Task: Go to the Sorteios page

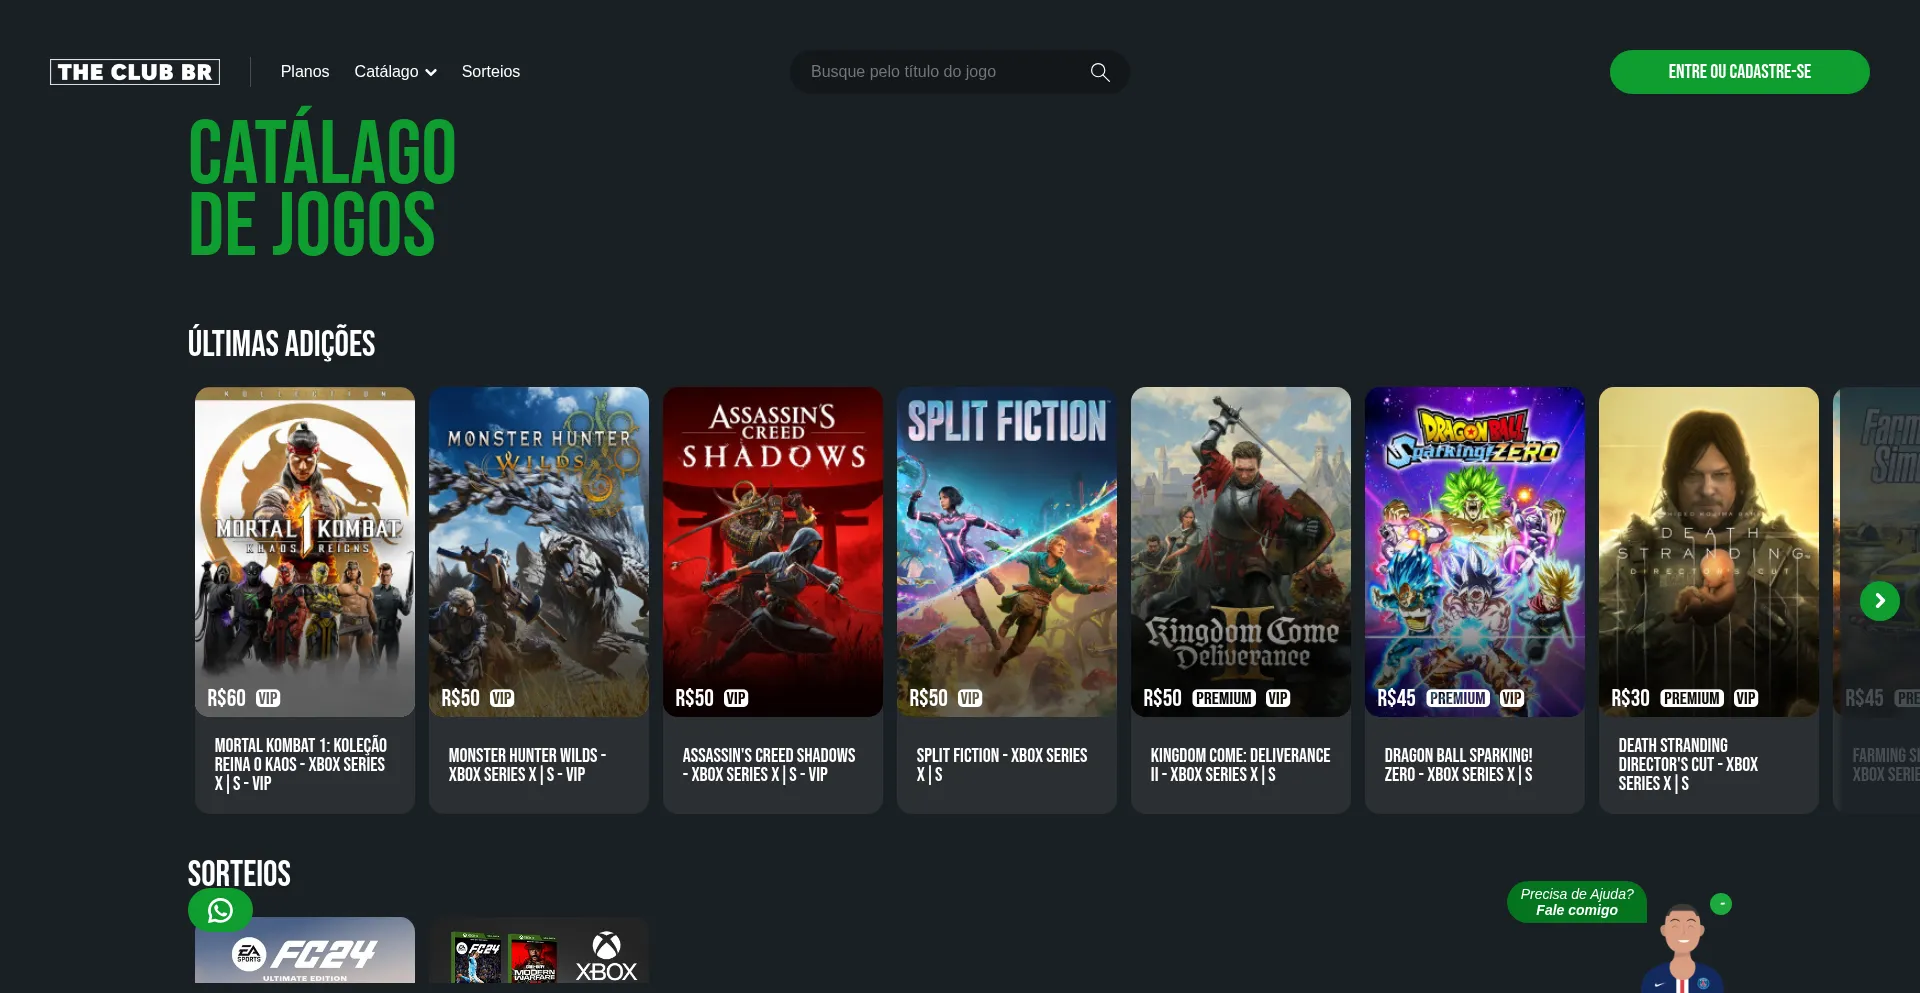Action: point(490,72)
